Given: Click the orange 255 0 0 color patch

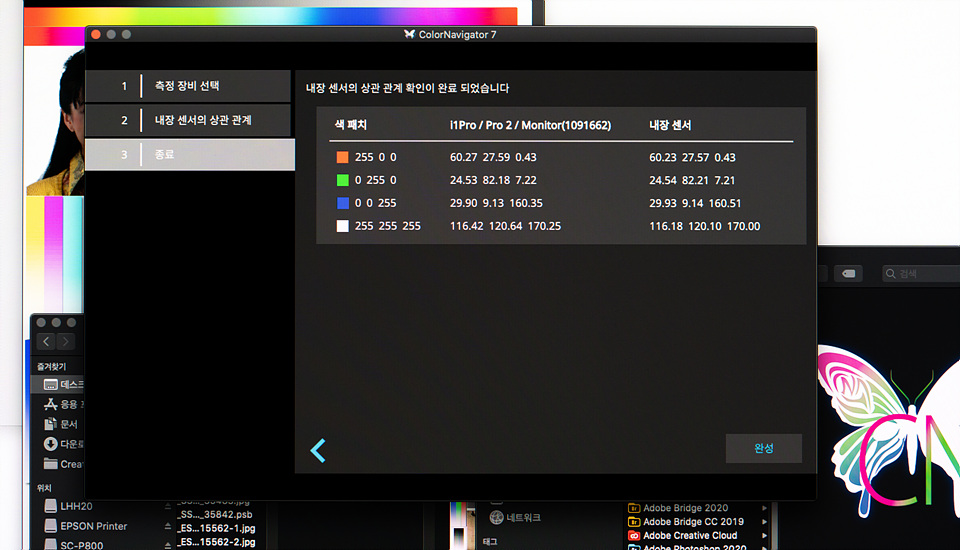Looking at the screenshot, I should 342,157.
